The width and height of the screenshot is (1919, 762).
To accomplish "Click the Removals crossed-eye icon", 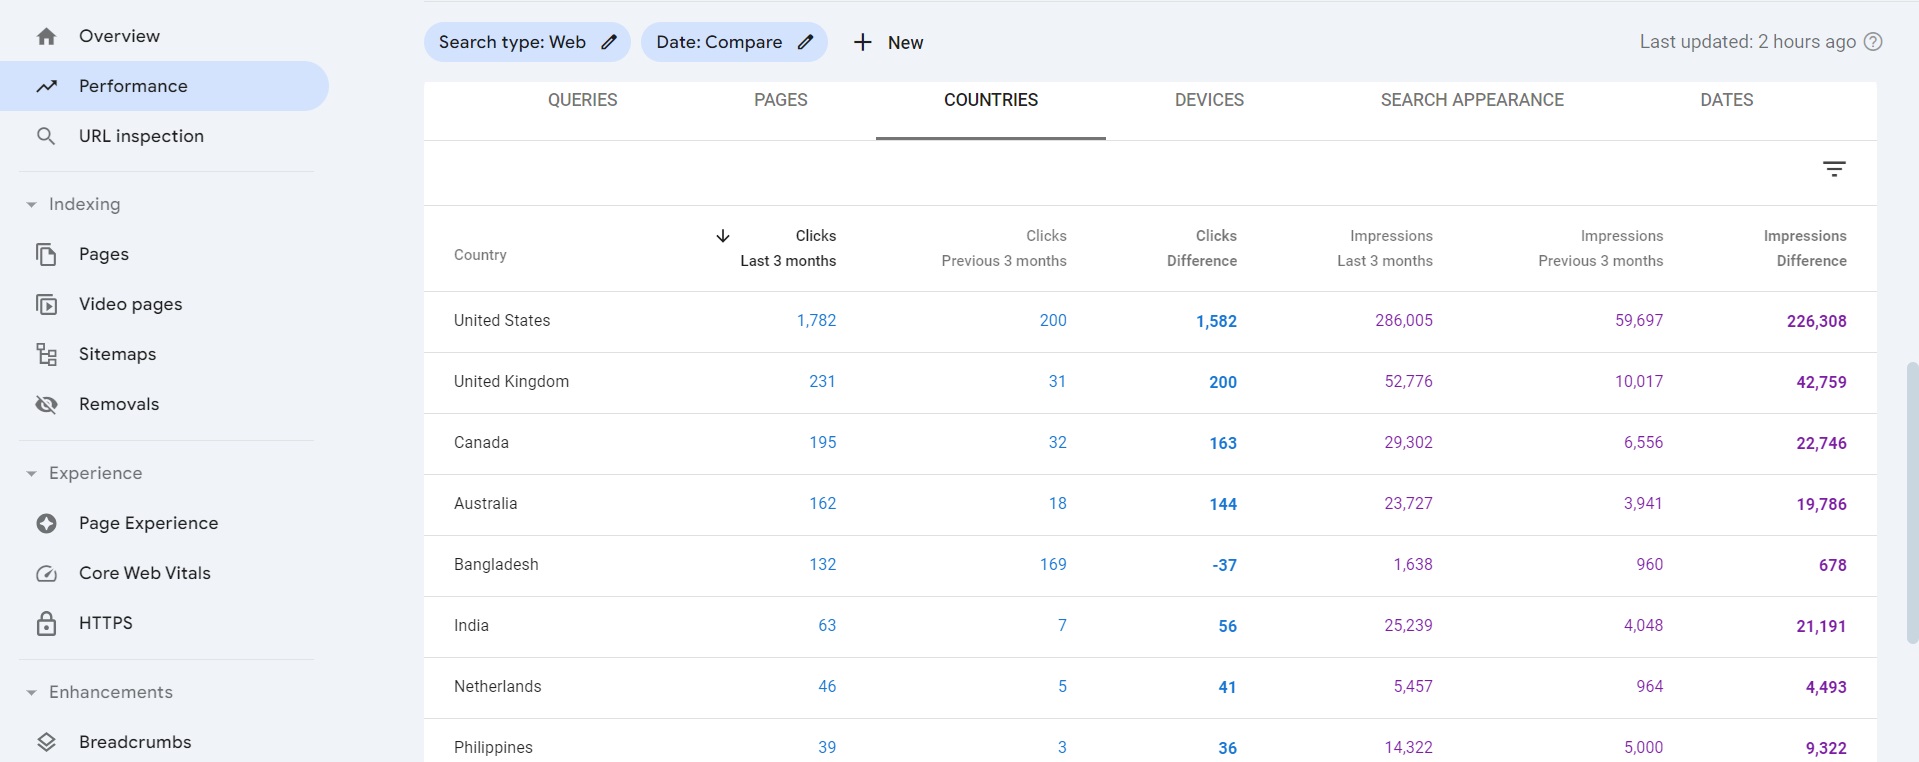I will point(46,404).
